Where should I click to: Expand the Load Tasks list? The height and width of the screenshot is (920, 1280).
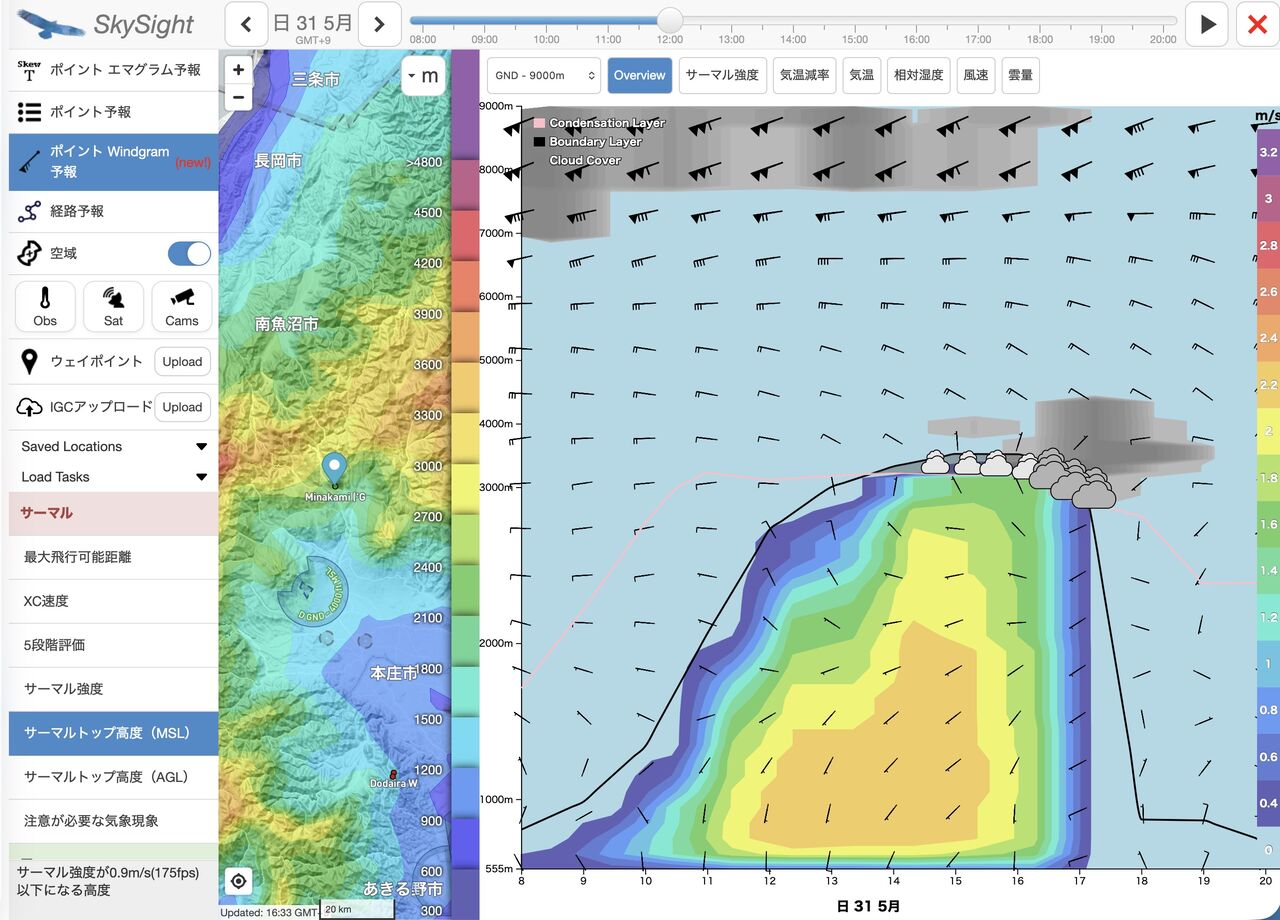coord(113,477)
